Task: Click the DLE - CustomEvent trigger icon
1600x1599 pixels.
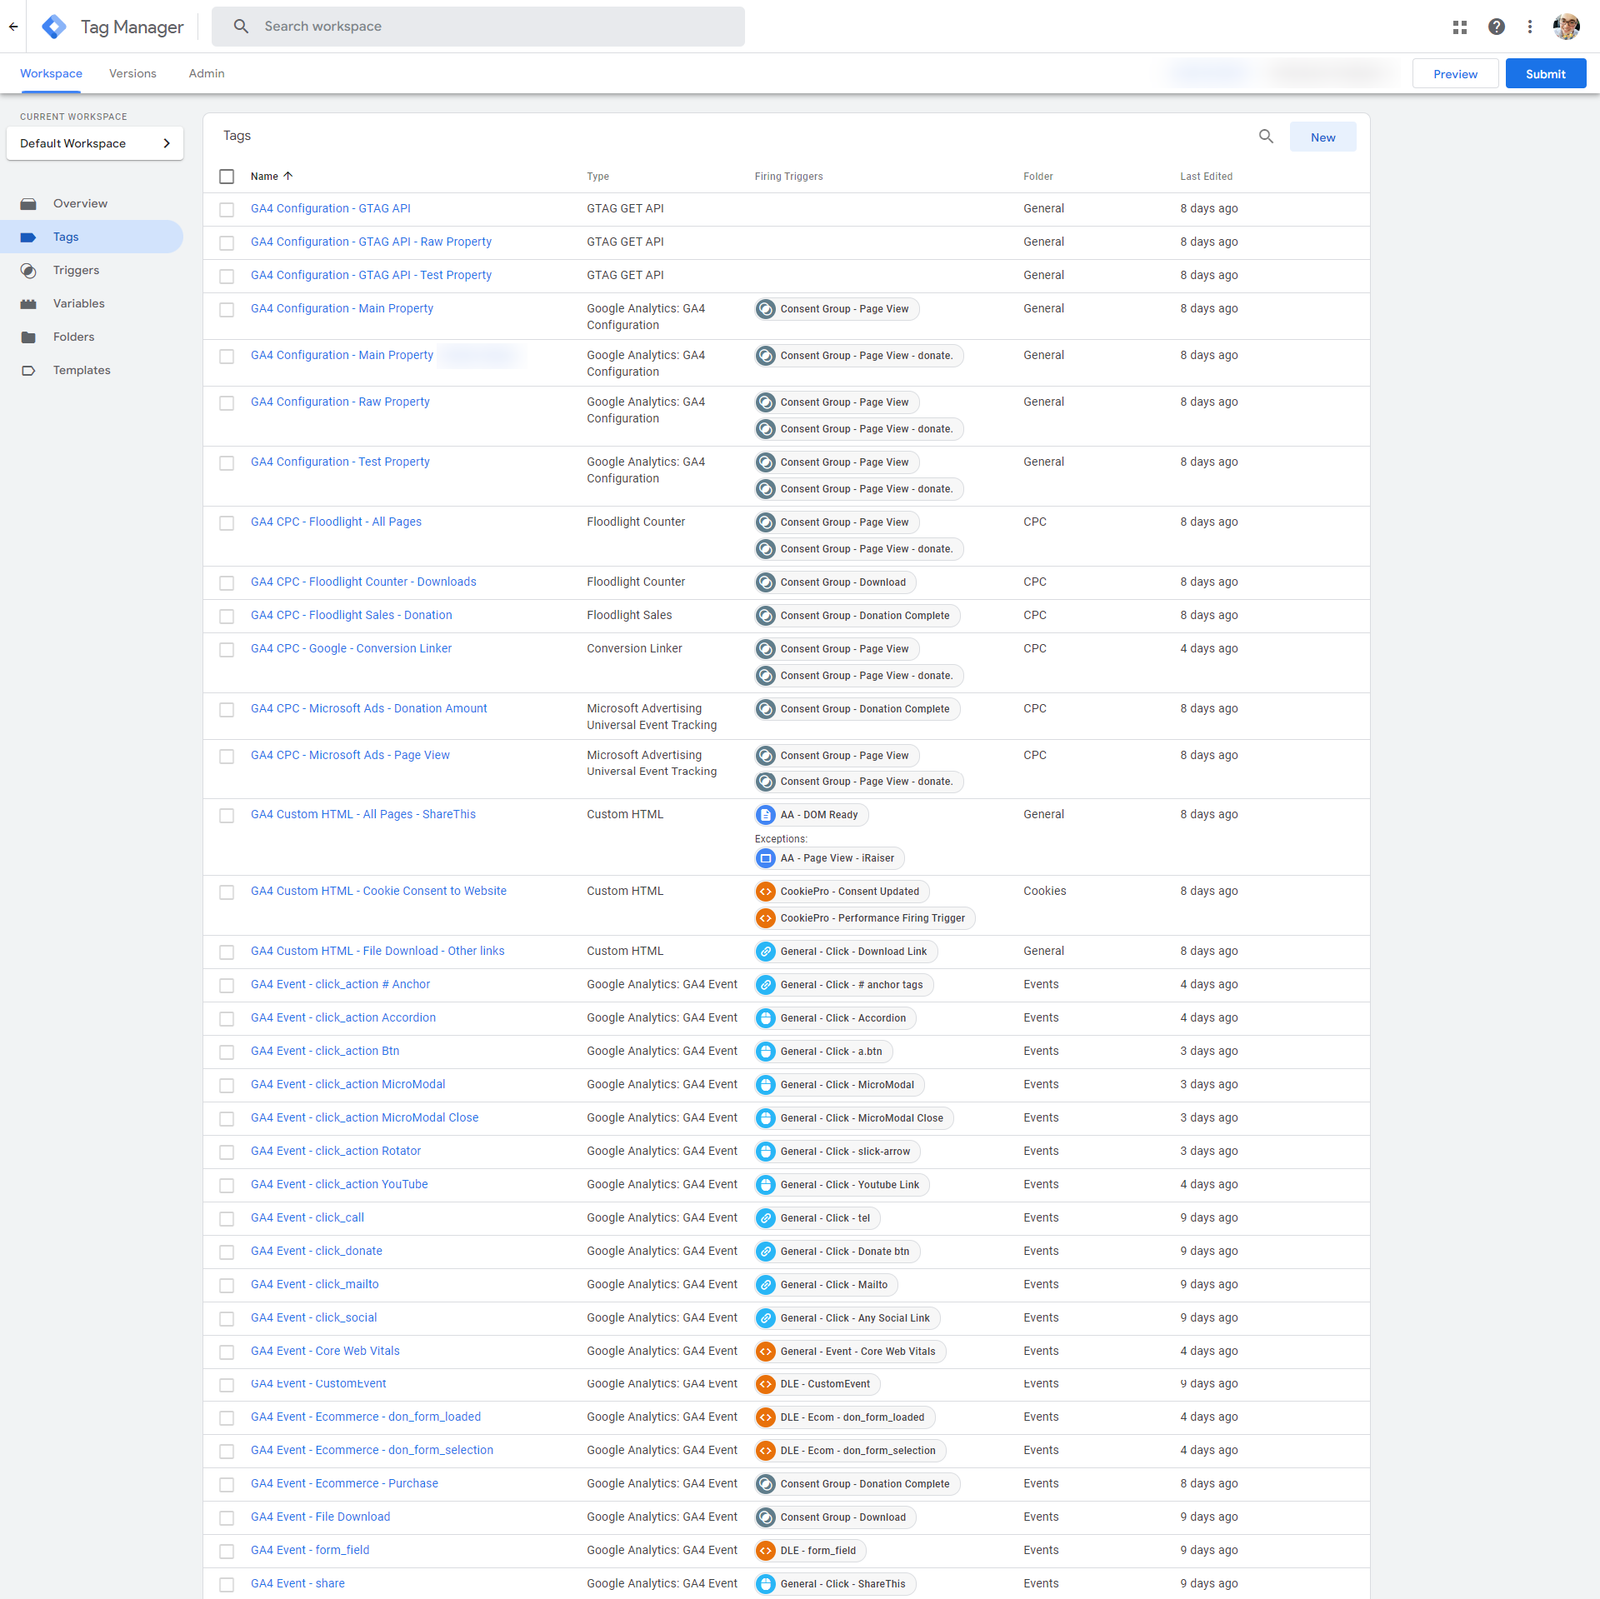Action: click(766, 1384)
